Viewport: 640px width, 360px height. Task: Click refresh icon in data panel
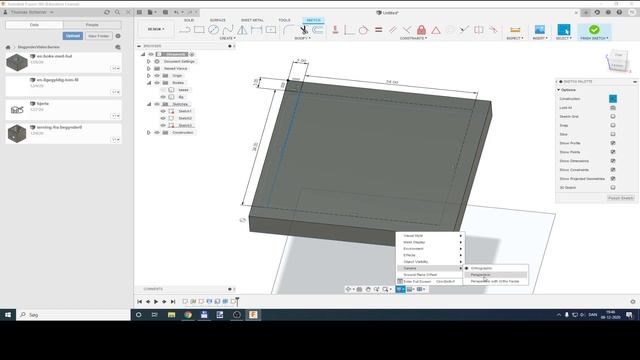107,12
